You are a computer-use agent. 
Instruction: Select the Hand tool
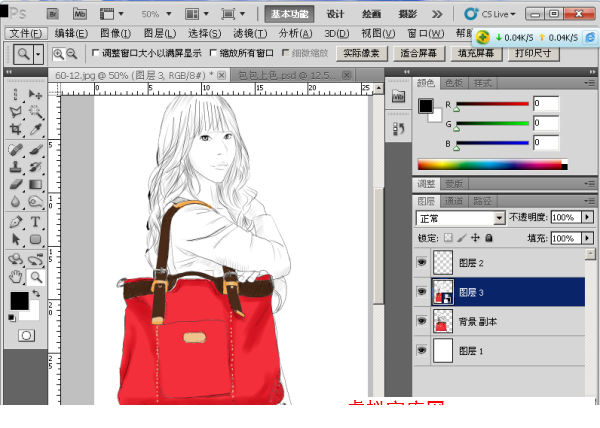(15, 277)
